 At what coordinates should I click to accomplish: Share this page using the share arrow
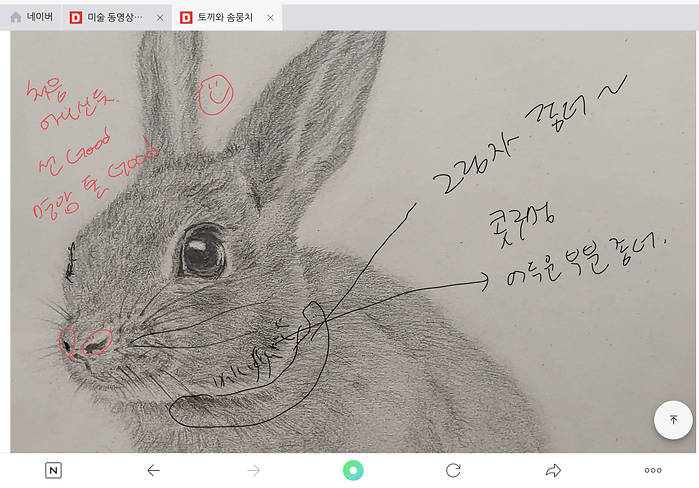(x=553, y=470)
